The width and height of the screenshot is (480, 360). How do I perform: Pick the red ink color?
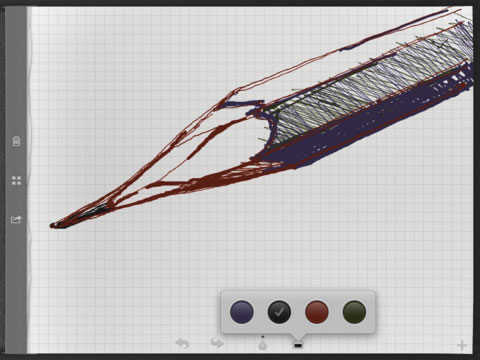317,312
